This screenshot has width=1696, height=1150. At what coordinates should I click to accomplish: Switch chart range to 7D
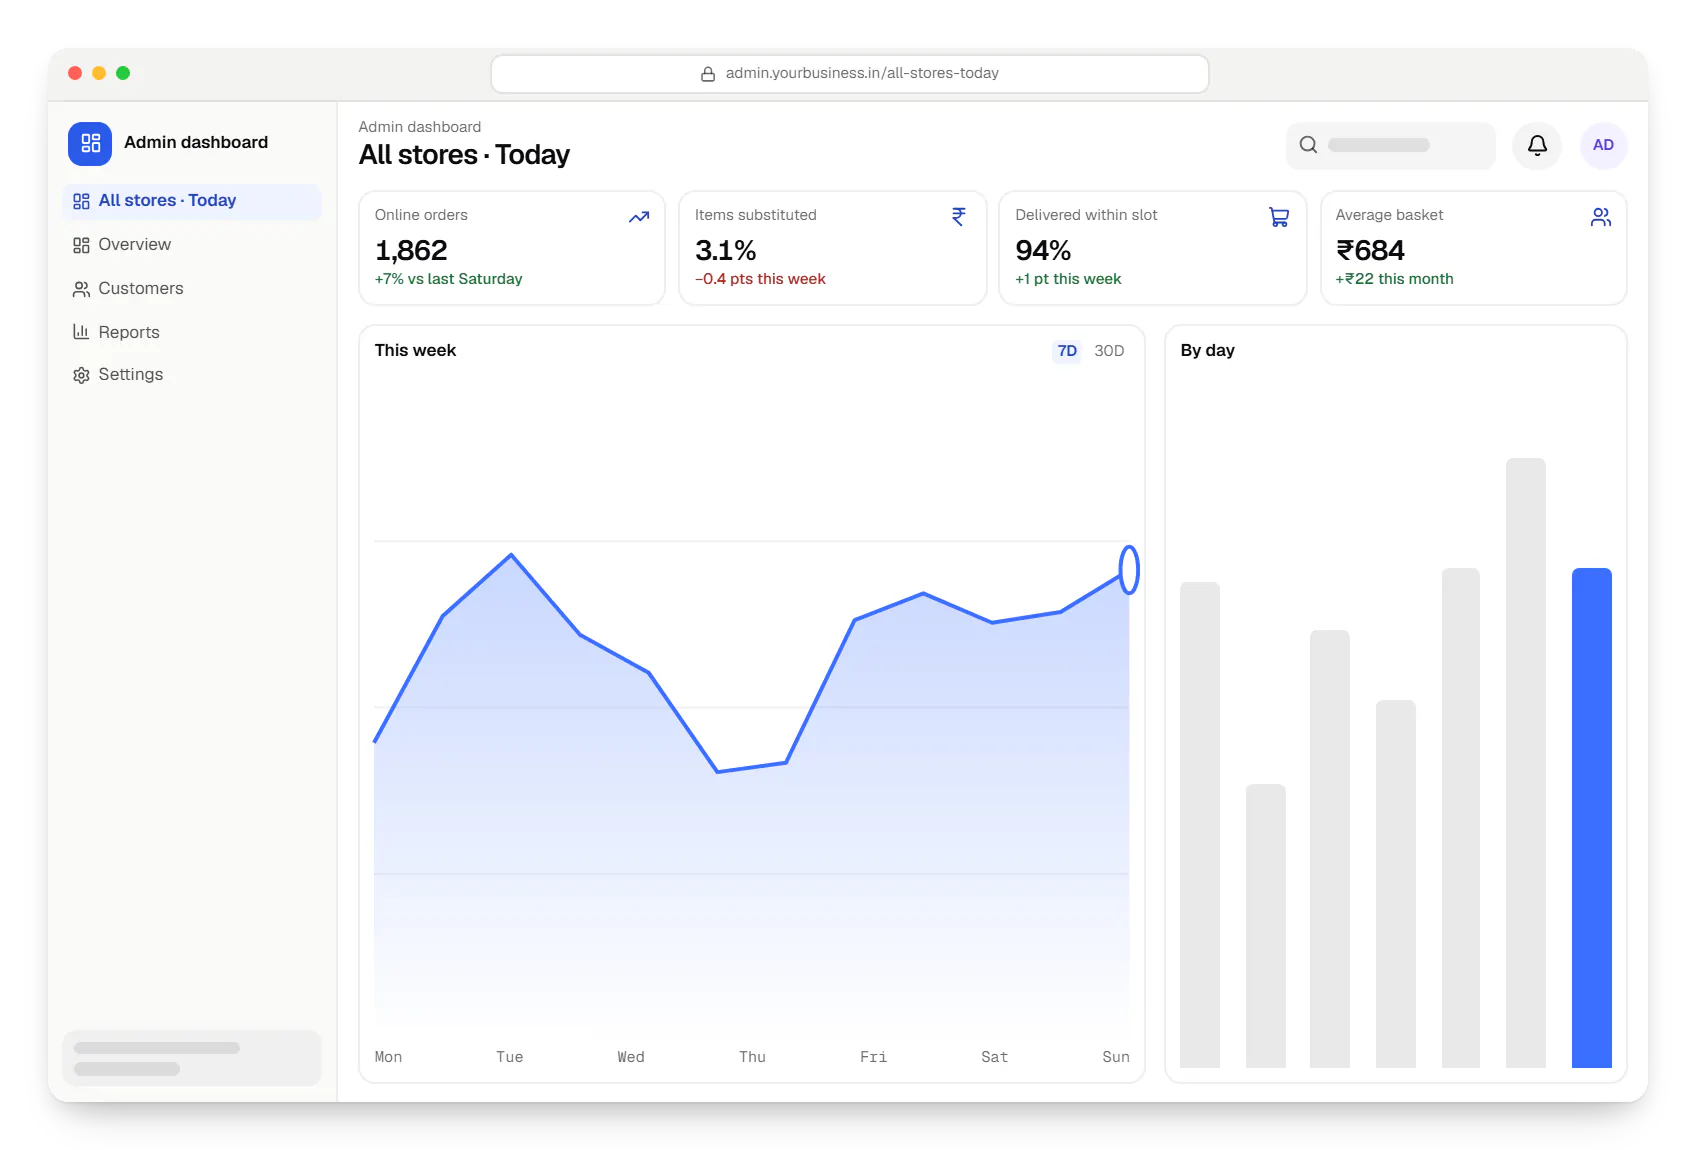(x=1067, y=351)
